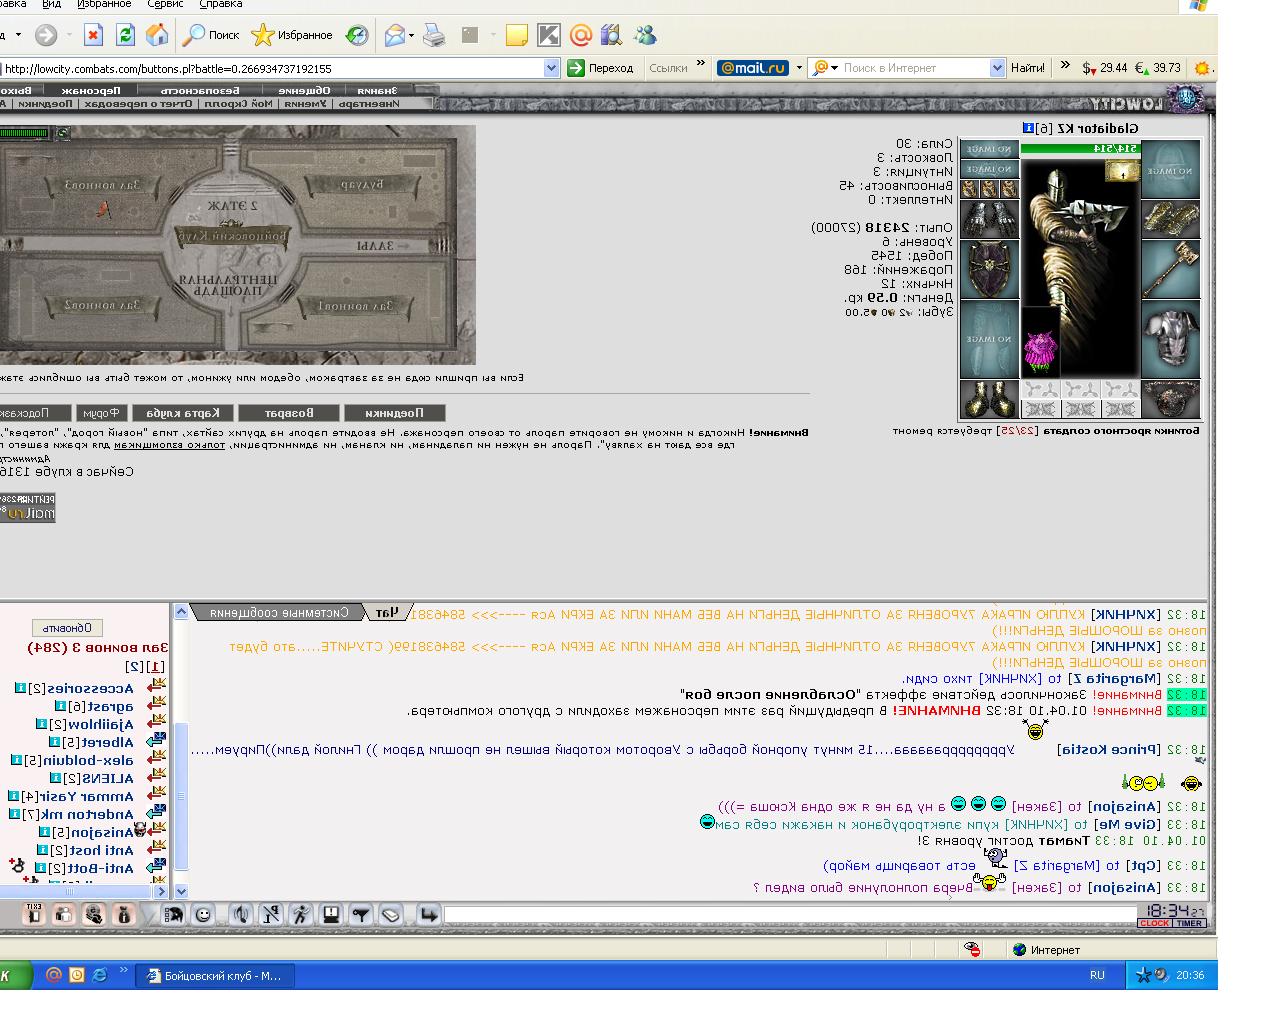The height and width of the screenshot is (1024, 1280).
Task: Click the K logo toolbar icon
Action: [549, 36]
